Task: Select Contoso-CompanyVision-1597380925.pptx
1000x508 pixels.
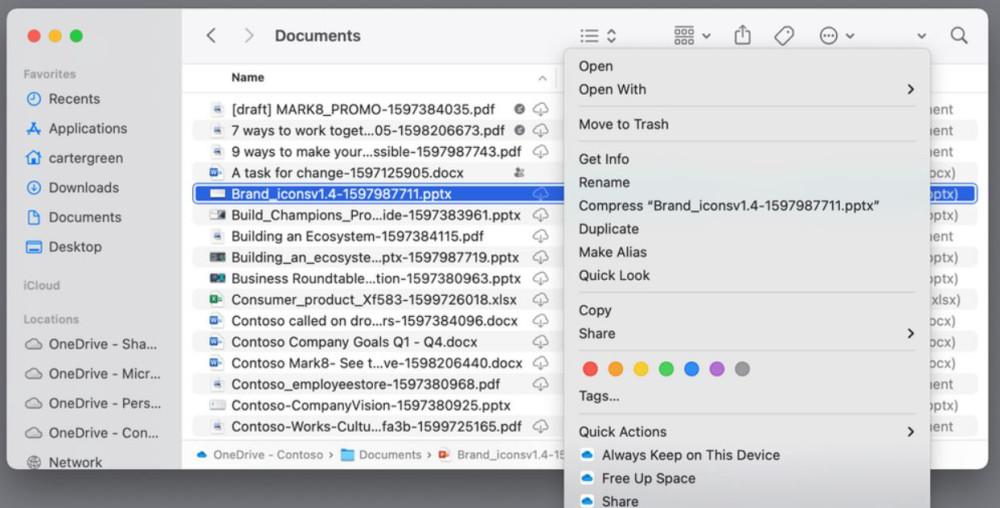Action: tap(371, 405)
